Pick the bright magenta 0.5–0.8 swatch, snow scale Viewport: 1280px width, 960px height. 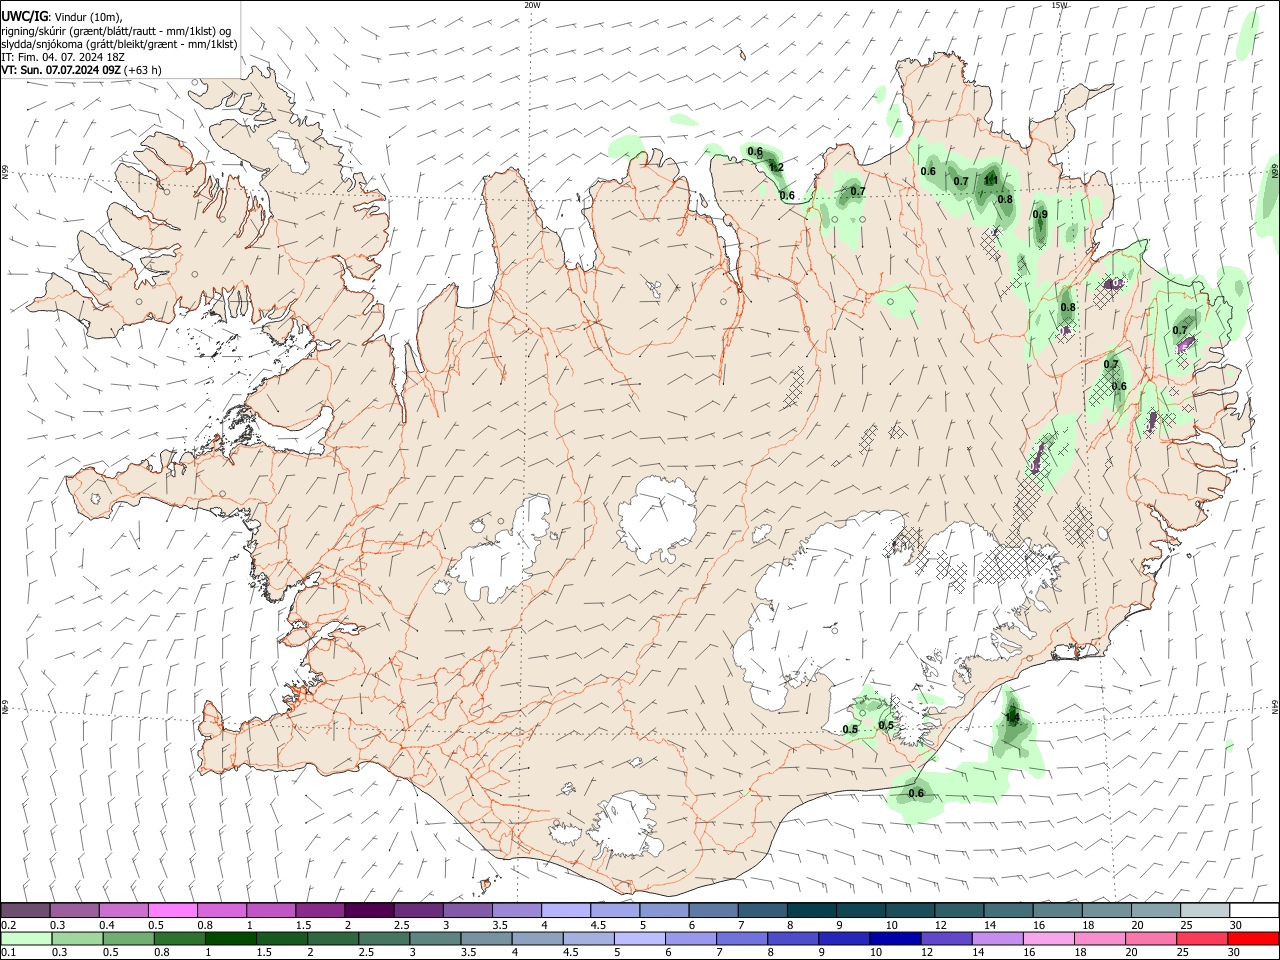[x=172, y=910]
